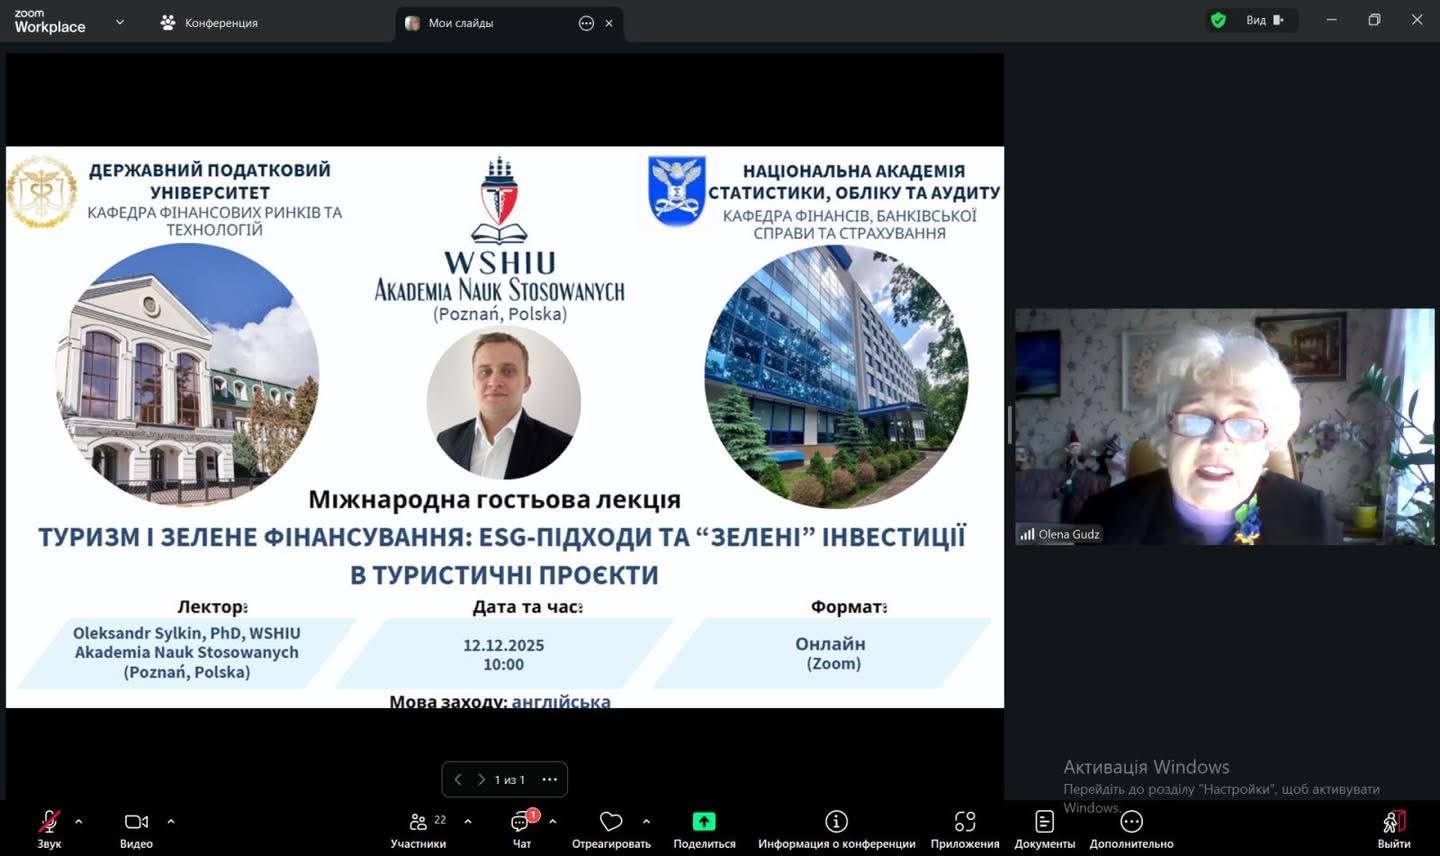This screenshot has height=856, width=1440.
Task: Open the Вид view layout button
Action: 1263,20
